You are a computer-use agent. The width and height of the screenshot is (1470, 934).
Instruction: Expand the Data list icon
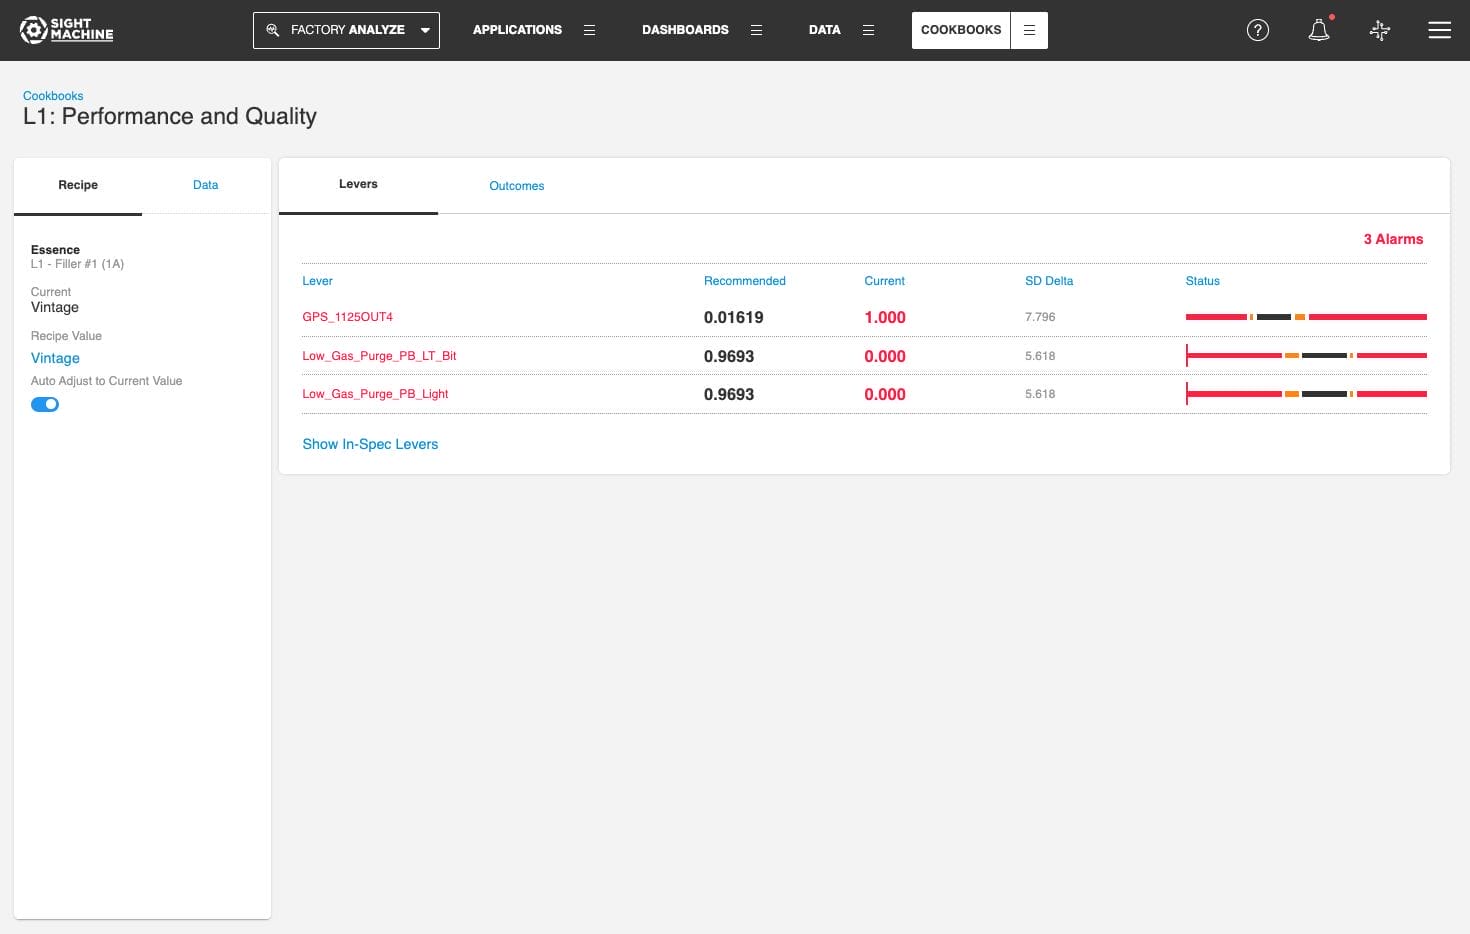click(868, 30)
